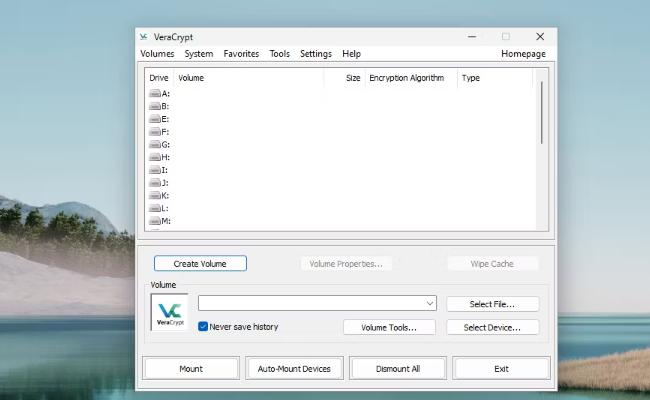Minimize the VeraCrypt window
The width and height of the screenshot is (650, 400).
pyautogui.click(x=472, y=37)
